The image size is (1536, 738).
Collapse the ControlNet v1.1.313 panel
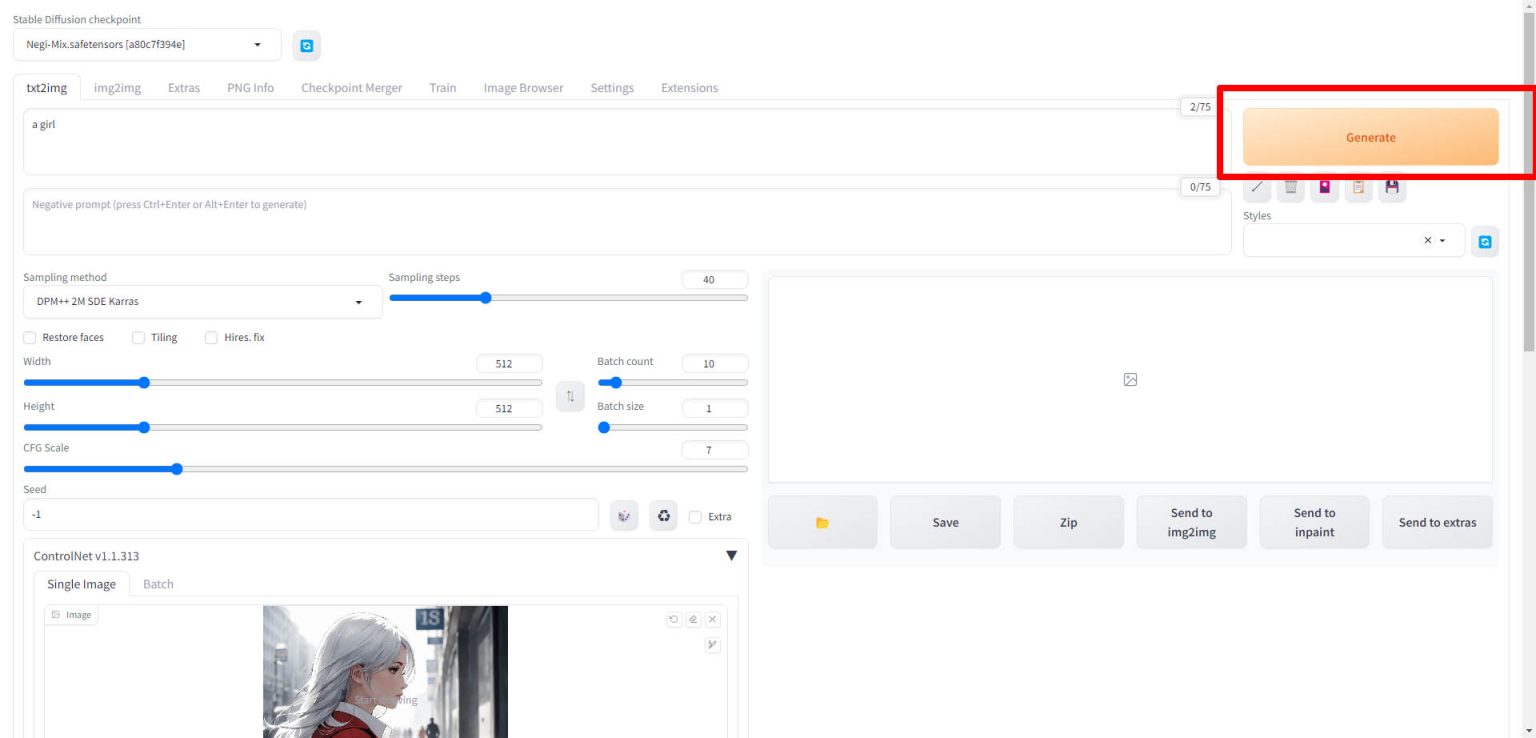[x=731, y=556]
